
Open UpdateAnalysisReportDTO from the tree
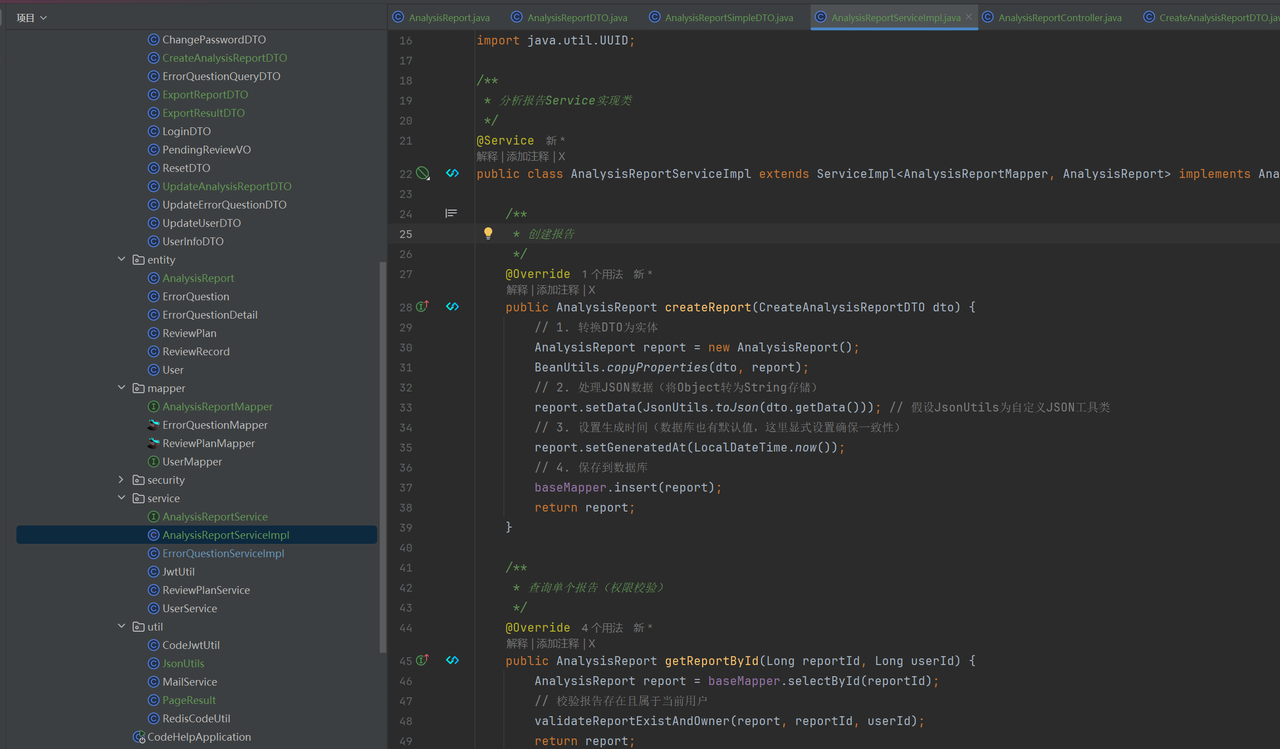tap(227, 186)
